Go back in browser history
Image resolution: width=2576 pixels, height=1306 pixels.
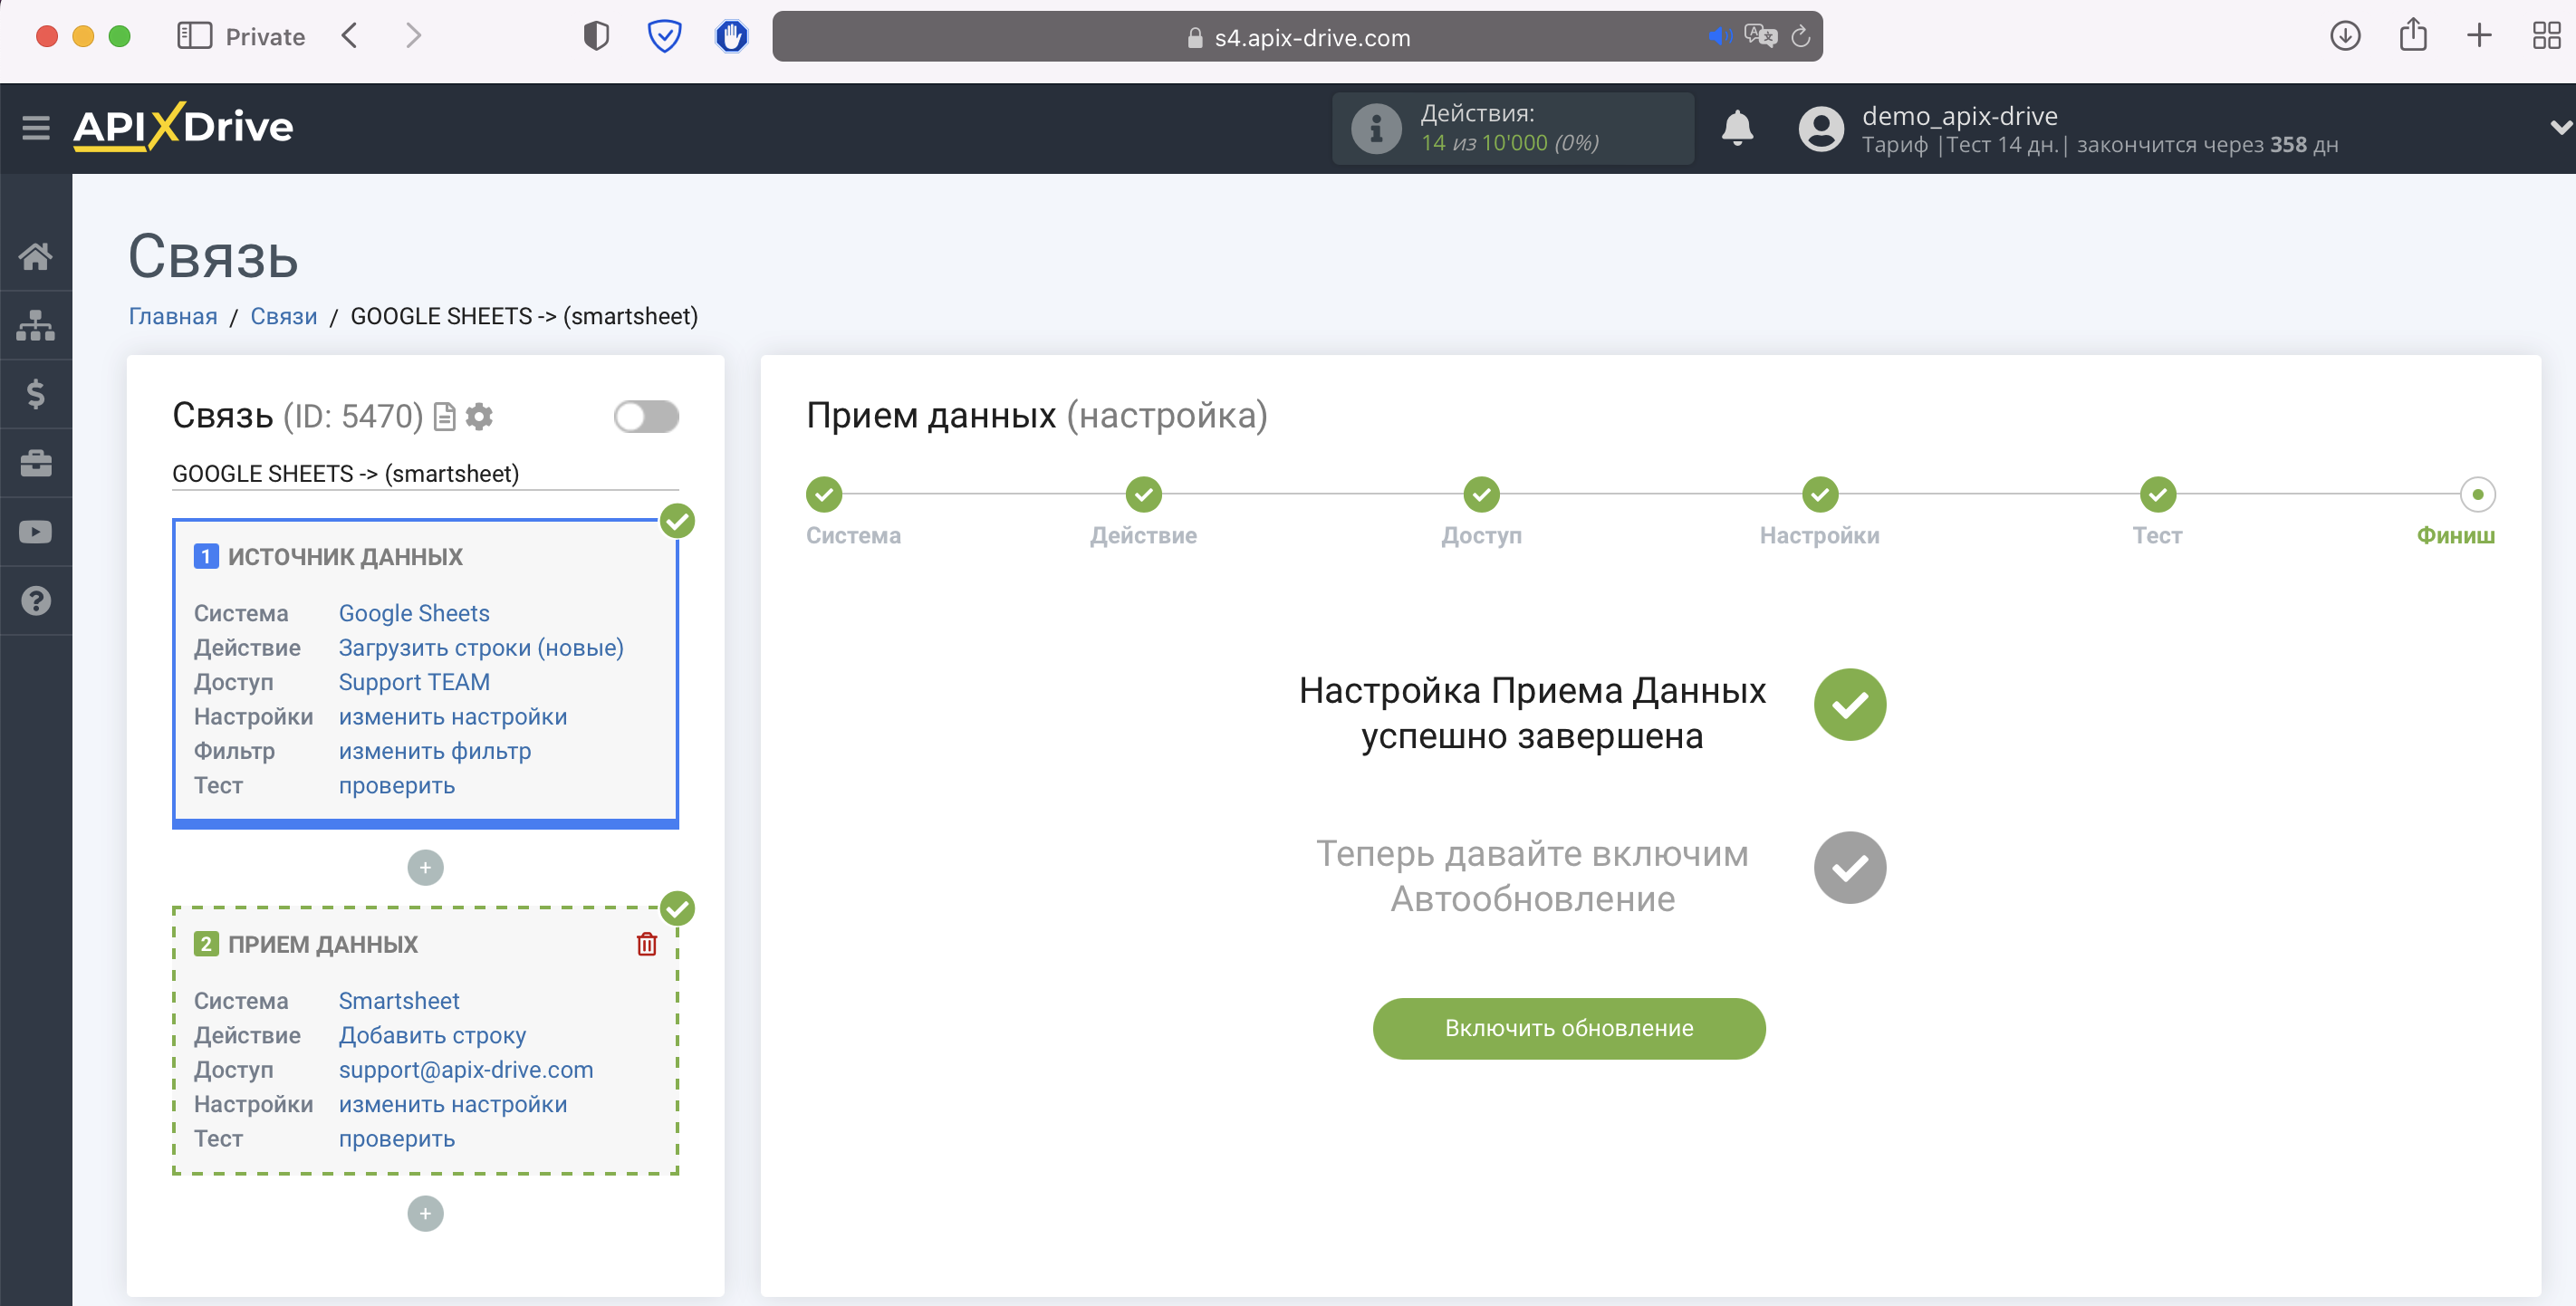tap(349, 36)
